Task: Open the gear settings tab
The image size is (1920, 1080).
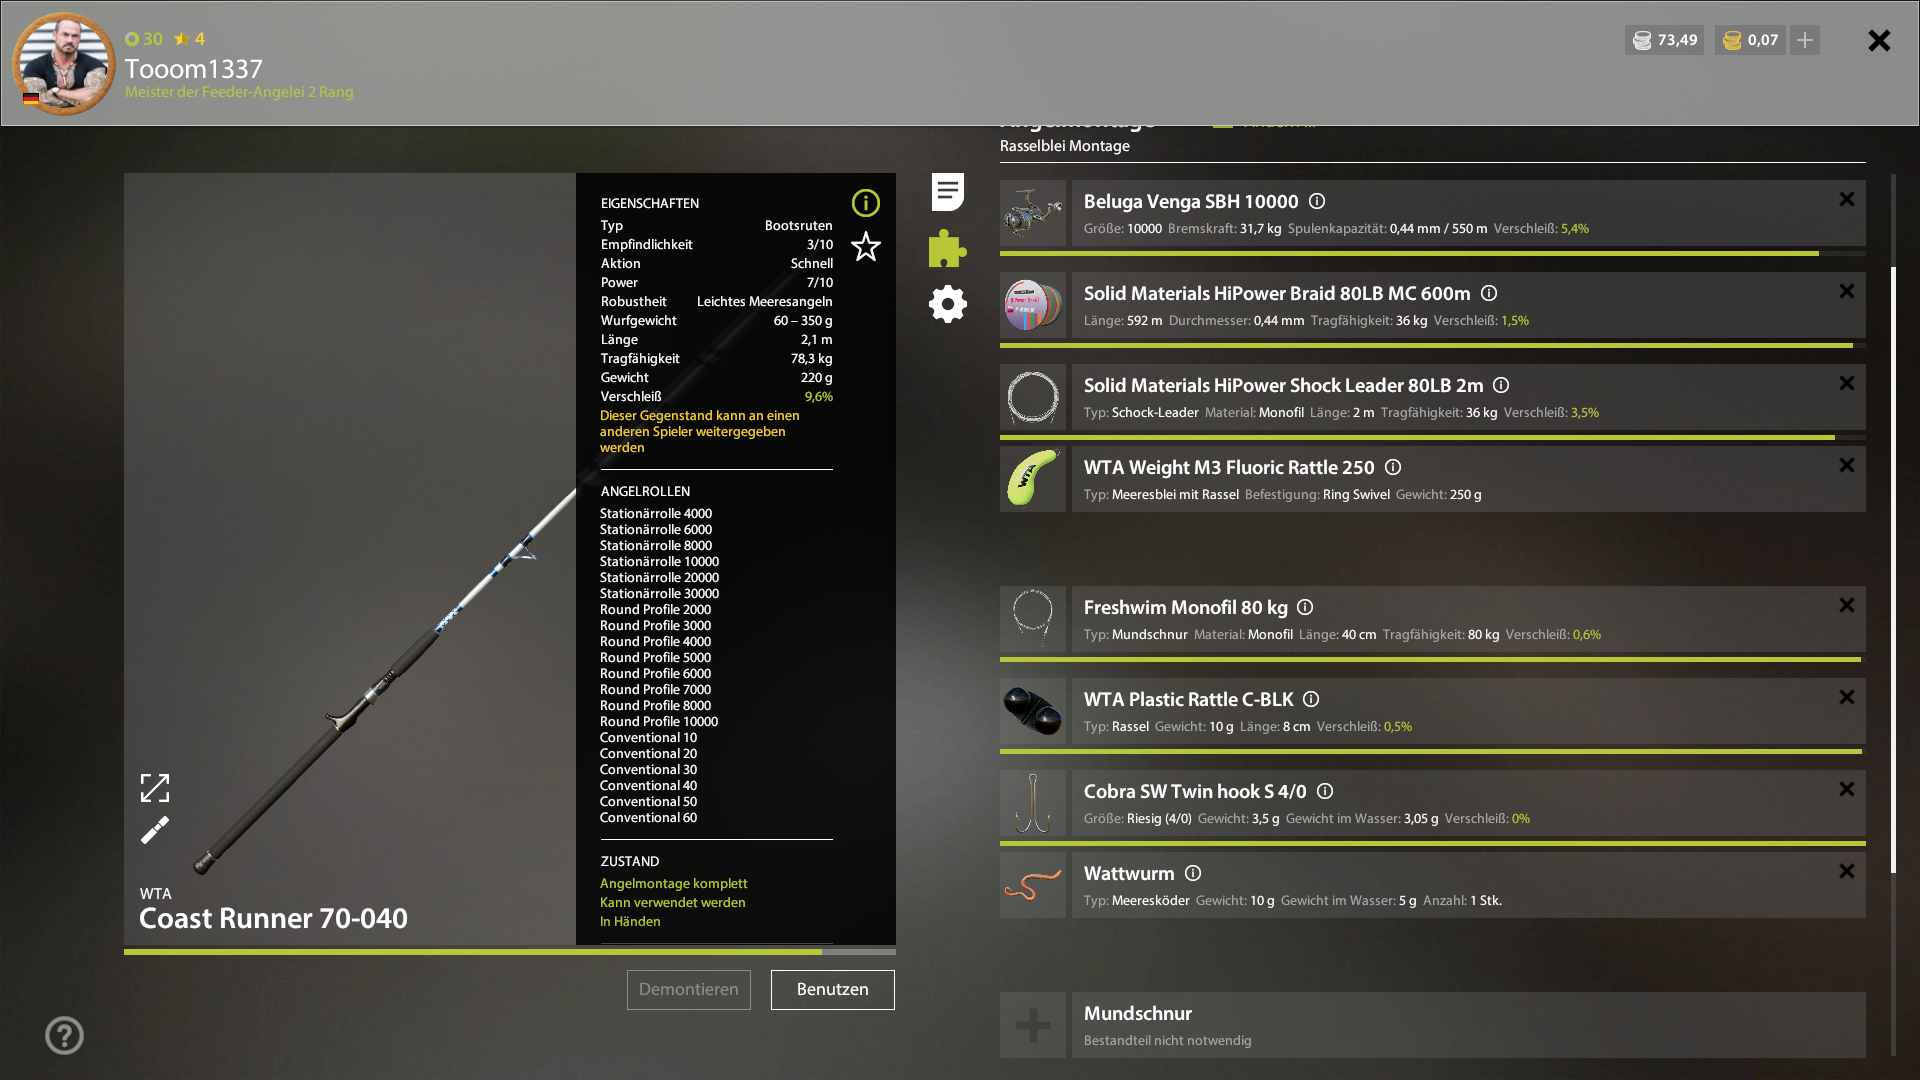Action: click(x=947, y=304)
